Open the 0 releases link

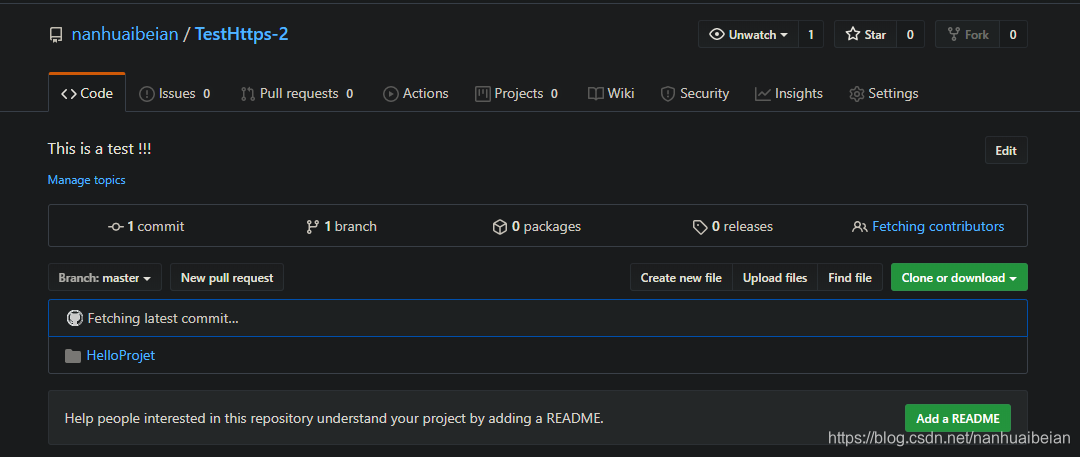pyautogui.click(x=733, y=226)
